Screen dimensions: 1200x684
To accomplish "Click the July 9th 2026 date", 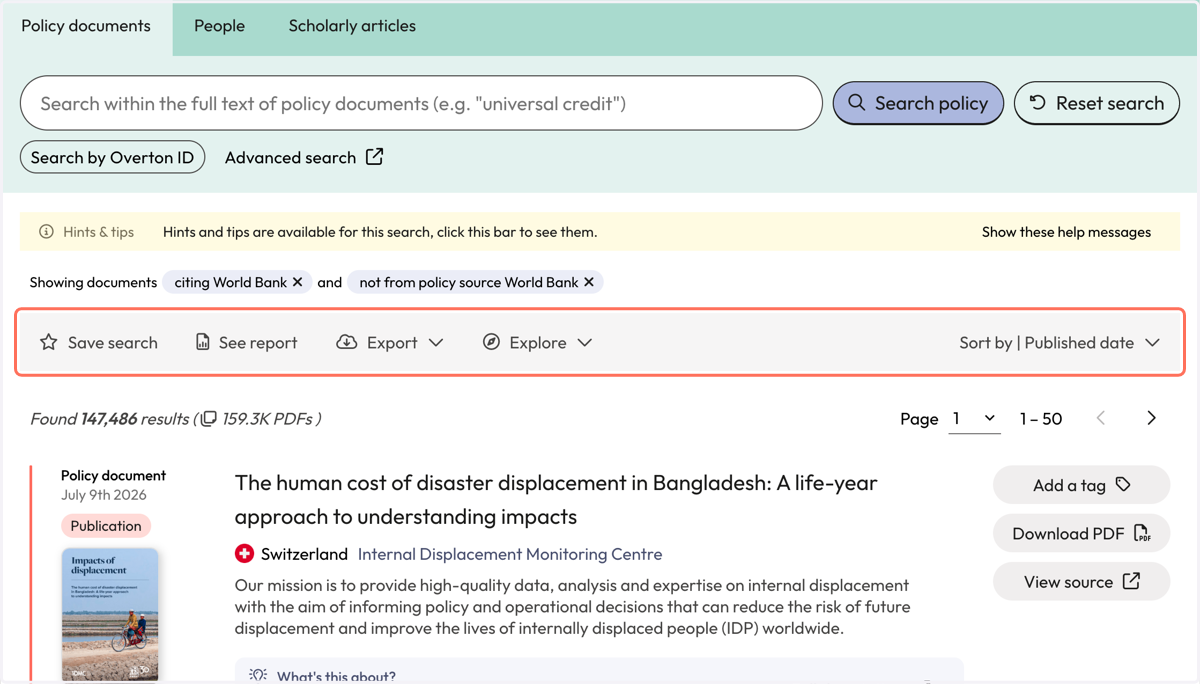I will [x=104, y=495].
